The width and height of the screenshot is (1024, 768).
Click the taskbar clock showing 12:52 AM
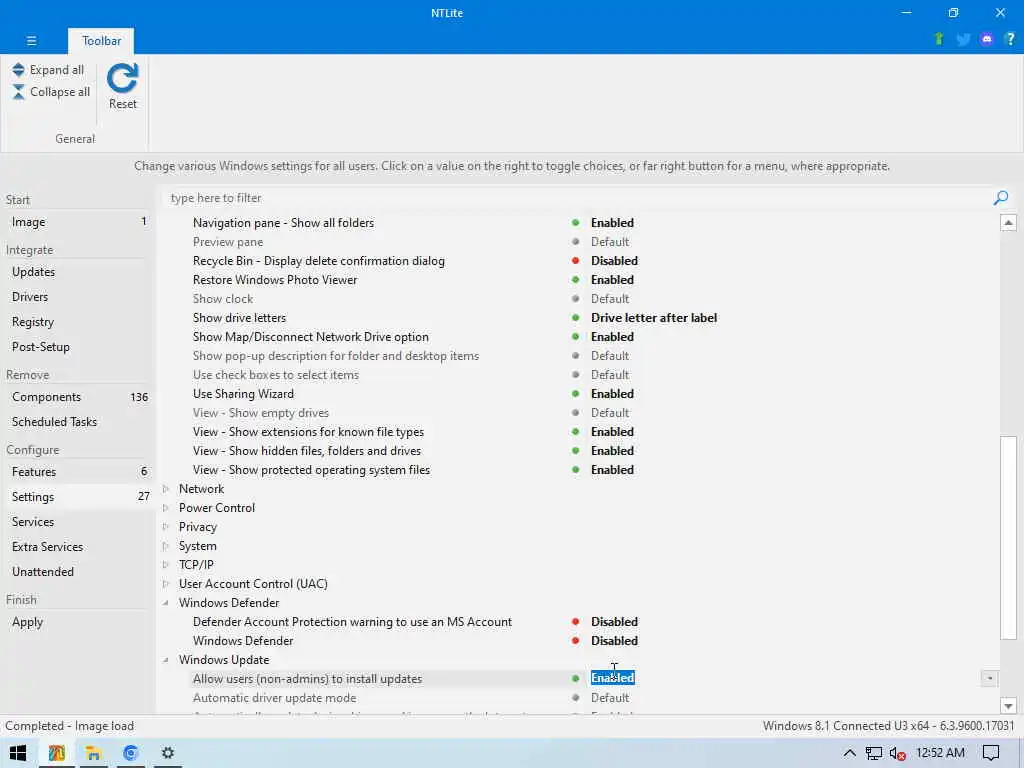940,753
